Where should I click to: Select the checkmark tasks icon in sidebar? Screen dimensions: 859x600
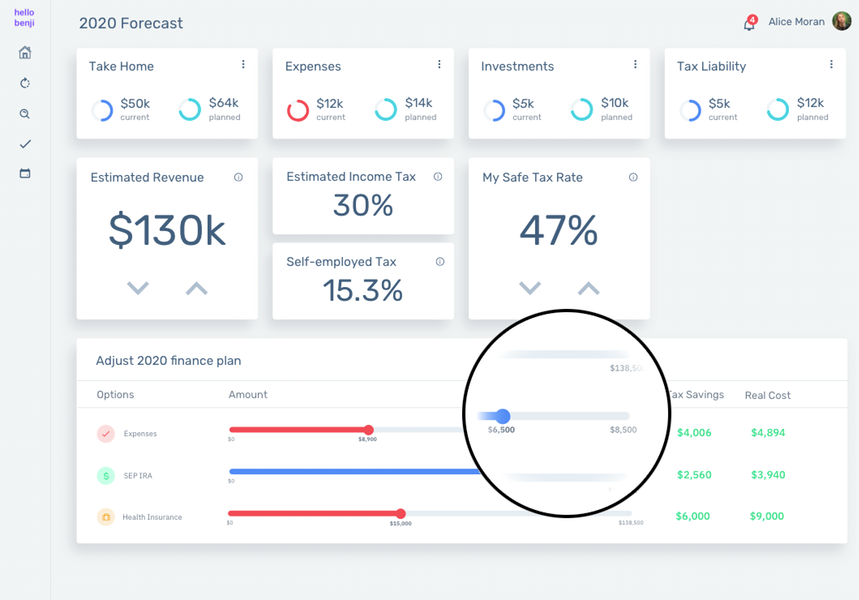point(25,144)
